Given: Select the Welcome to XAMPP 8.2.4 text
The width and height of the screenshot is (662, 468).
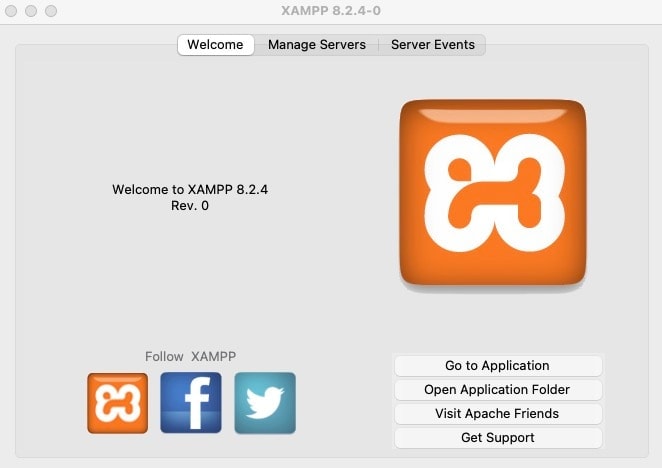Looking at the screenshot, I should point(190,190).
